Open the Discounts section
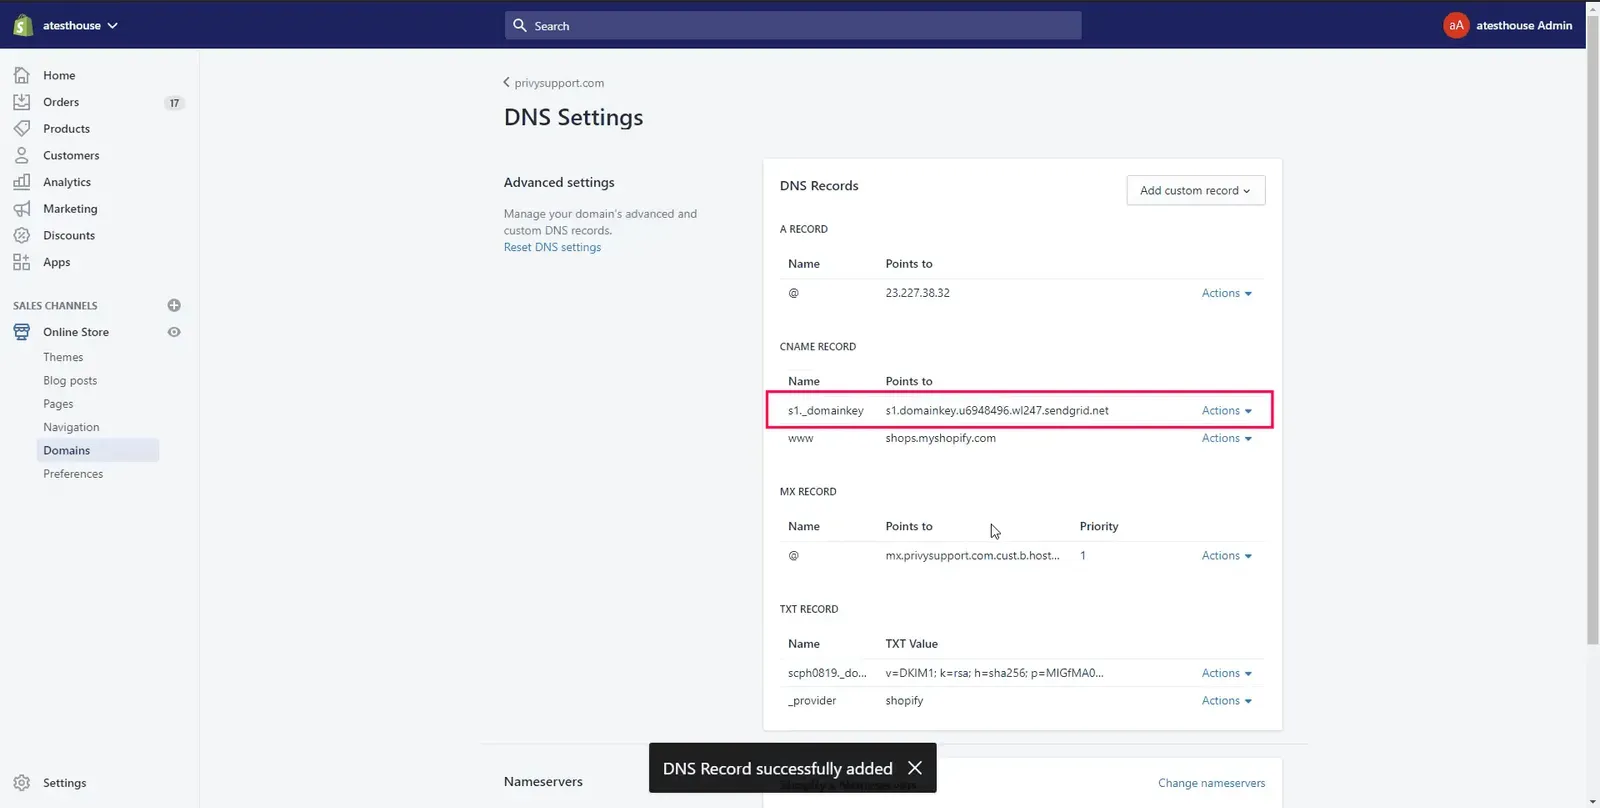The image size is (1600, 808). 69,235
